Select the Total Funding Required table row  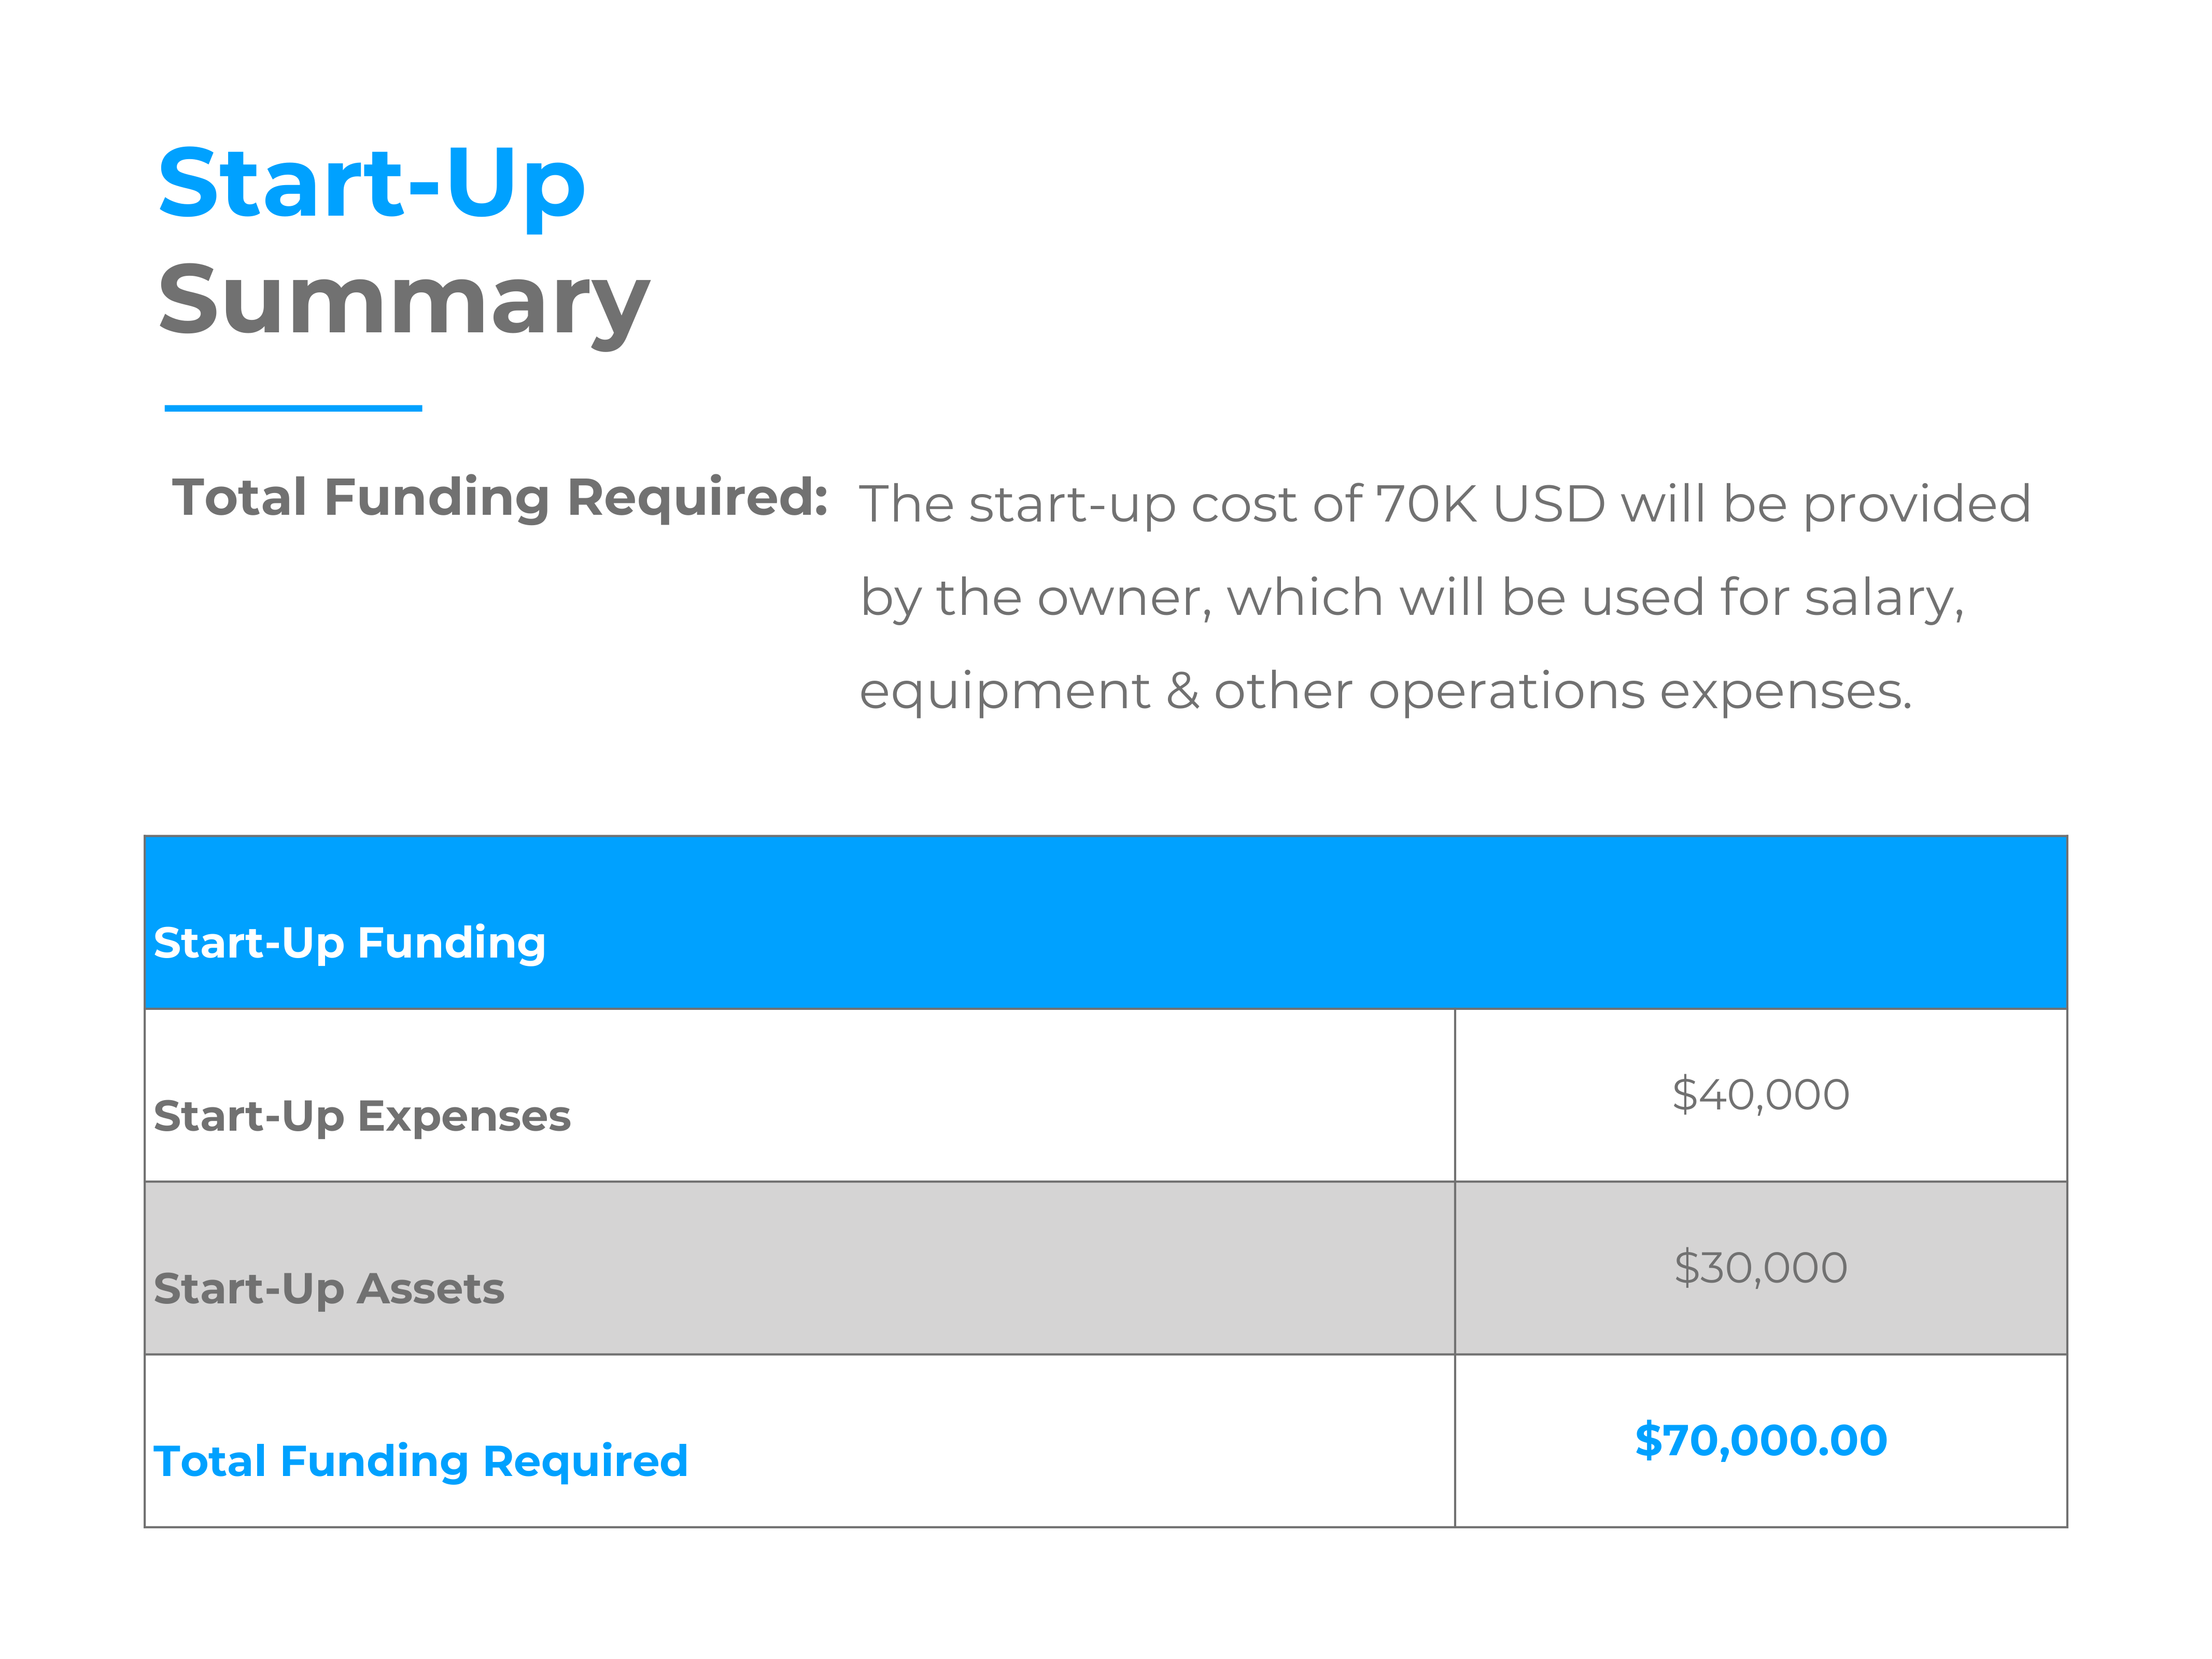tap(1105, 1441)
